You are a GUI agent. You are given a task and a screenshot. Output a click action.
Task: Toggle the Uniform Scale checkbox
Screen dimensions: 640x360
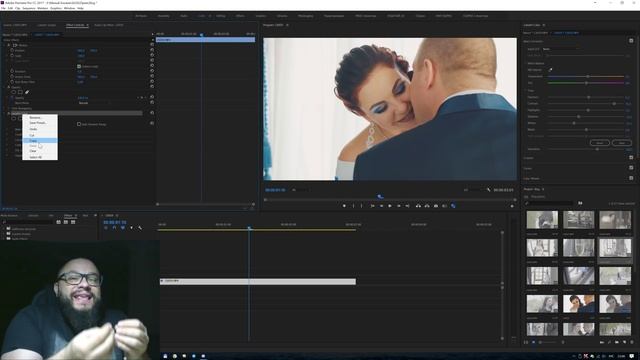(79, 66)
